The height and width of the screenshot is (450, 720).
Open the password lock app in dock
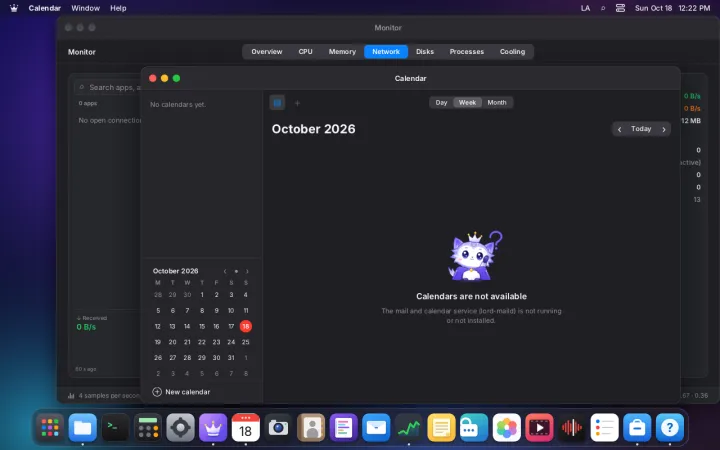pos(474,428)
